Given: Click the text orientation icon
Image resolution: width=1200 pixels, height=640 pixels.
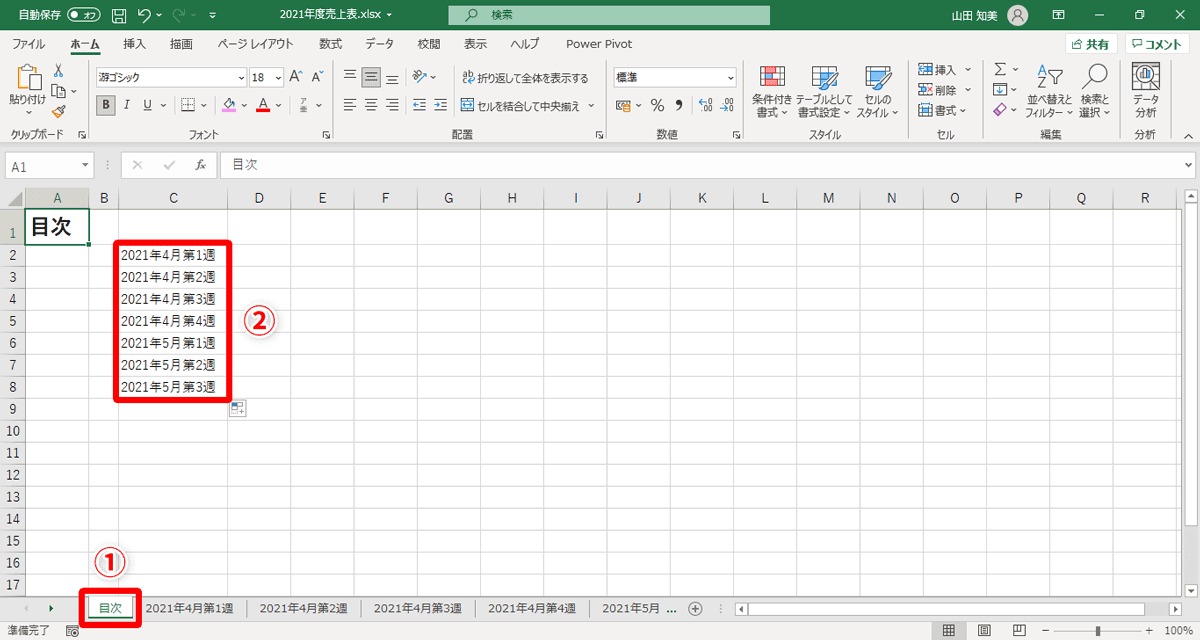Looking at the screenshot, I should (420, 77).
